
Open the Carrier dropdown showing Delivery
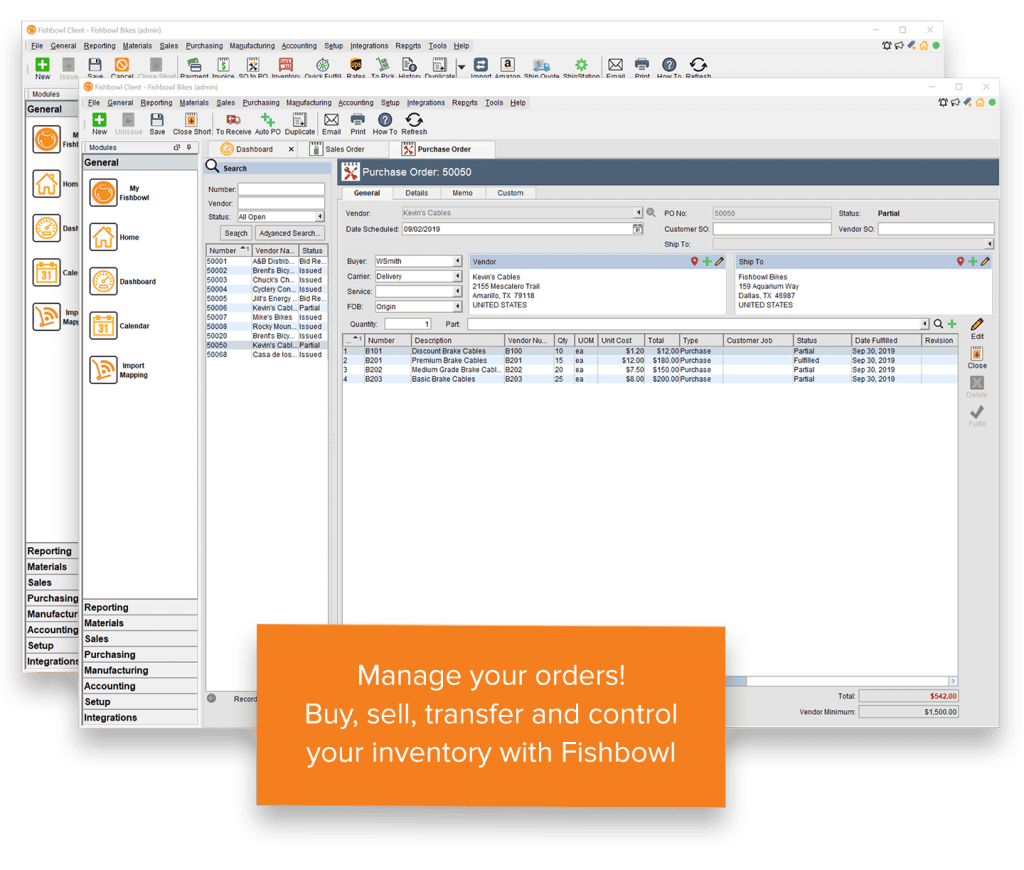coord(458,276)
